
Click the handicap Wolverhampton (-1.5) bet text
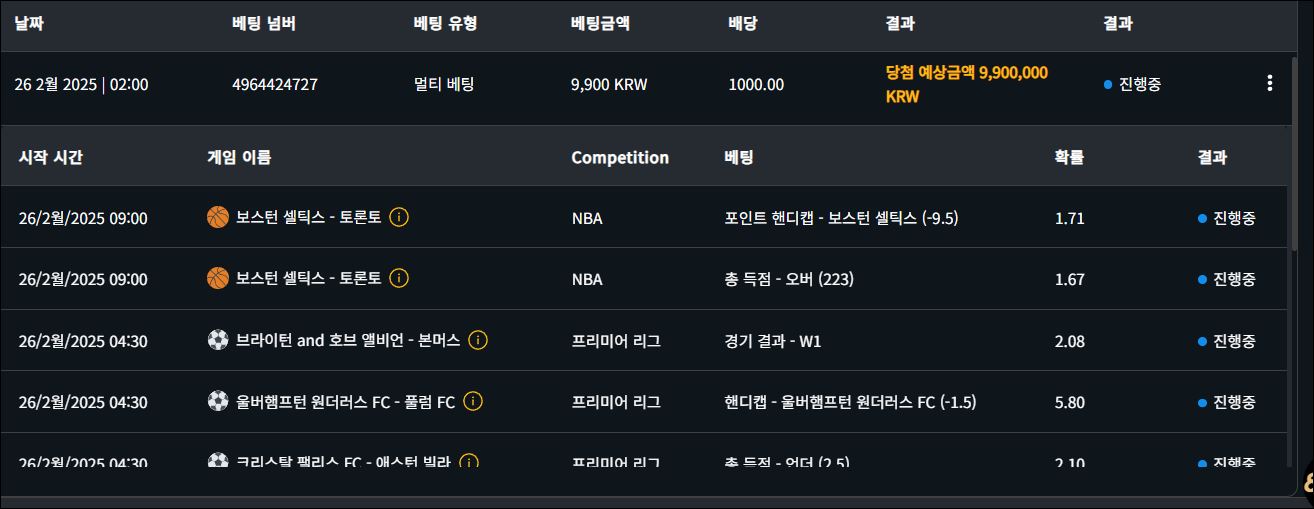(x=850, y=402)
